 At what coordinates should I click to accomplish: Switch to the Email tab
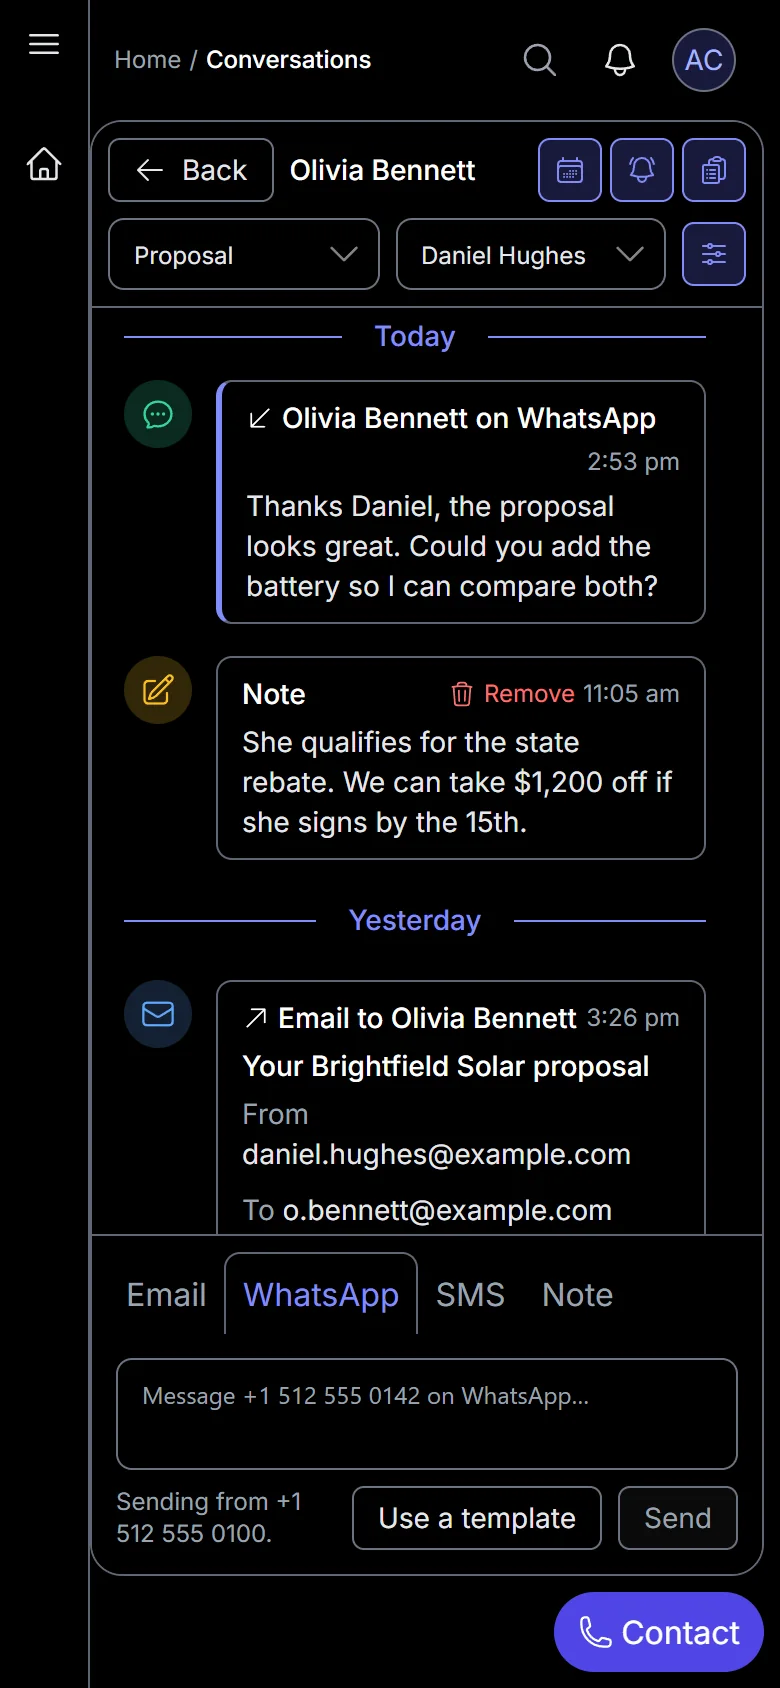click(166, 1295)
